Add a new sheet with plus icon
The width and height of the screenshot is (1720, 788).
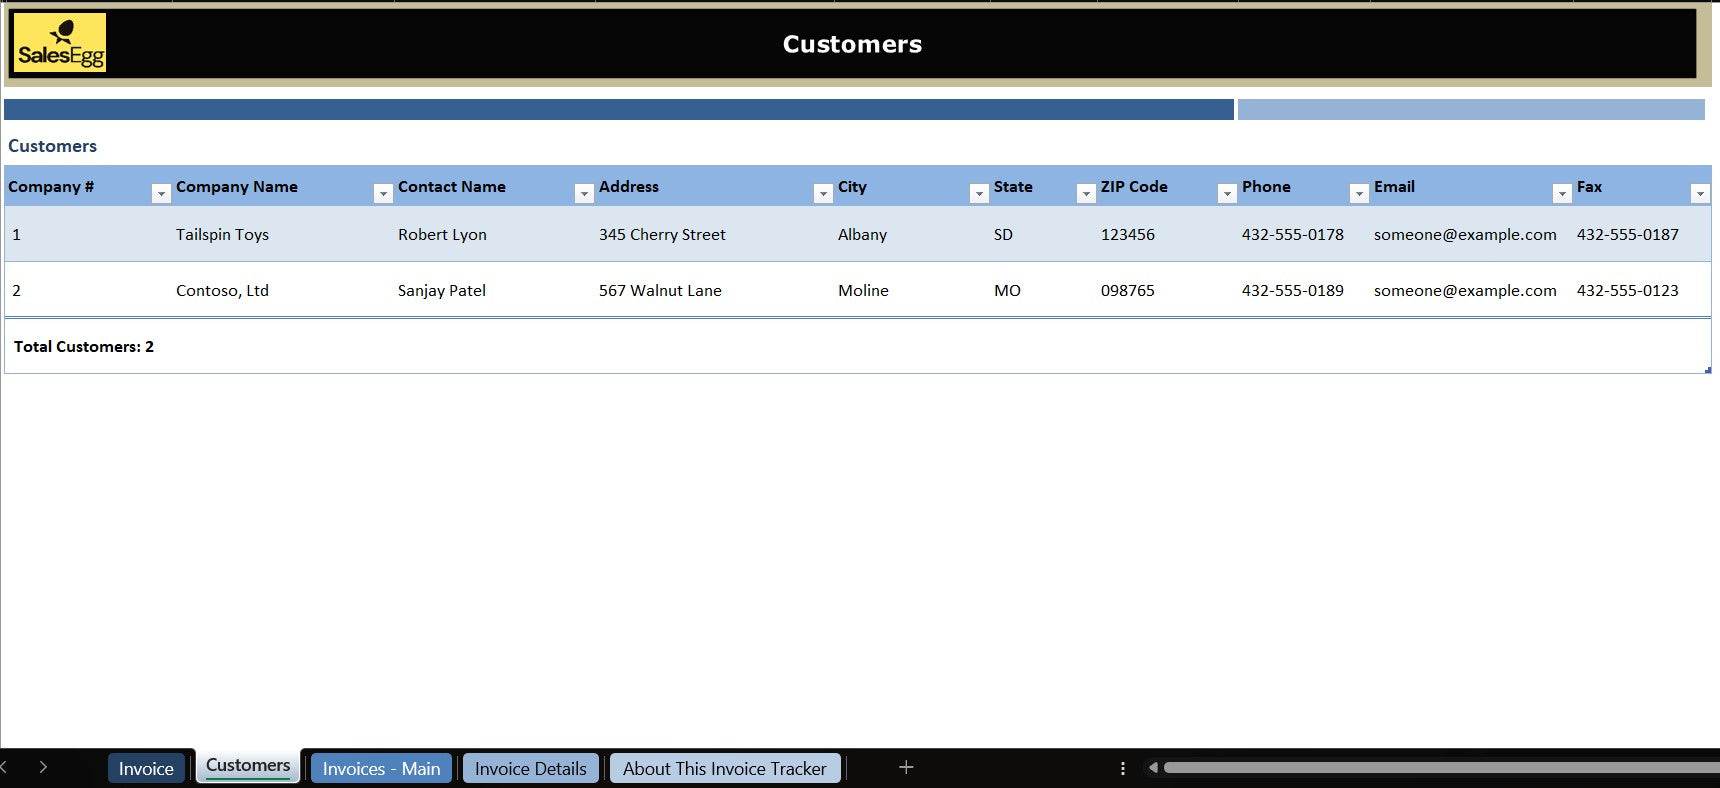(906, 767)
